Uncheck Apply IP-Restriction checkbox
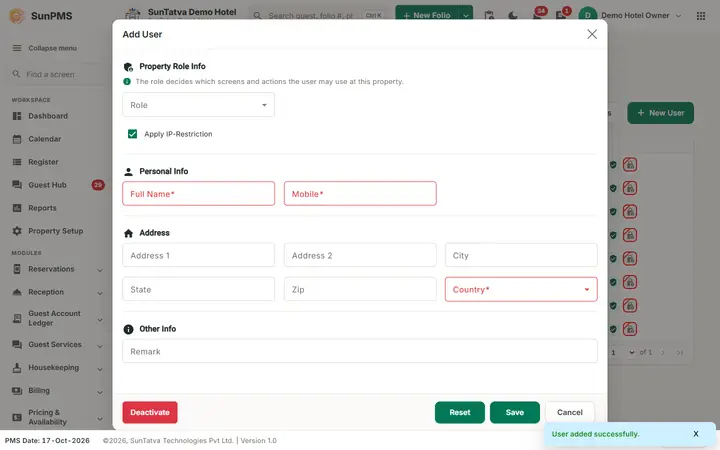 pyautogui.click(x=132, y=134)
